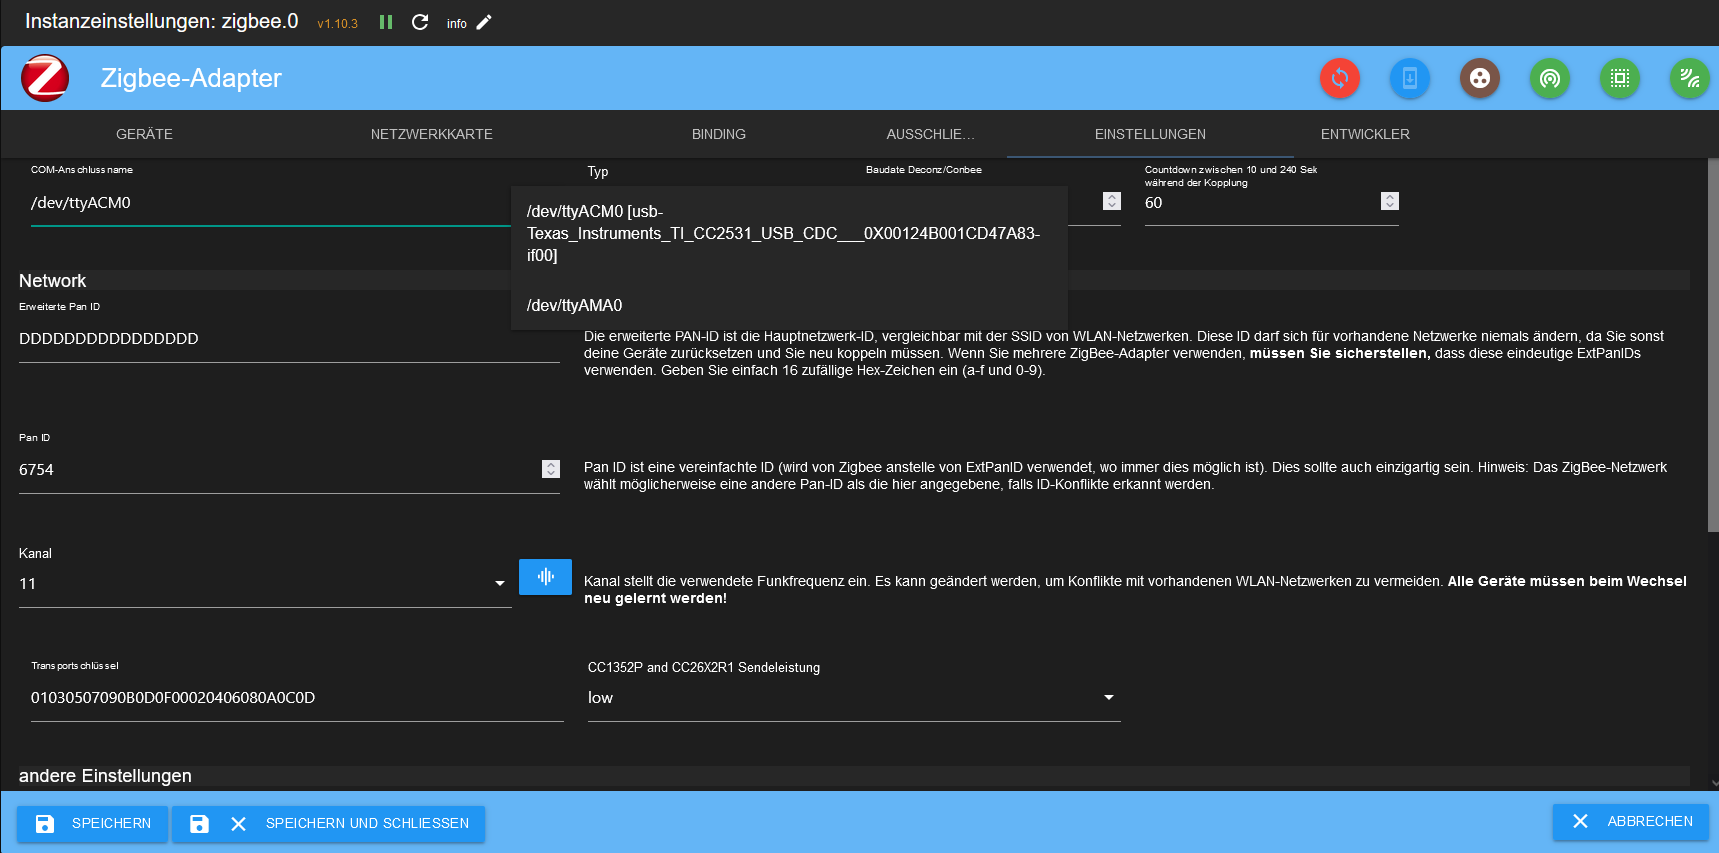Click the version v1.10.3 label
This screenshot has width=1719, height=853.
(338, 24)
